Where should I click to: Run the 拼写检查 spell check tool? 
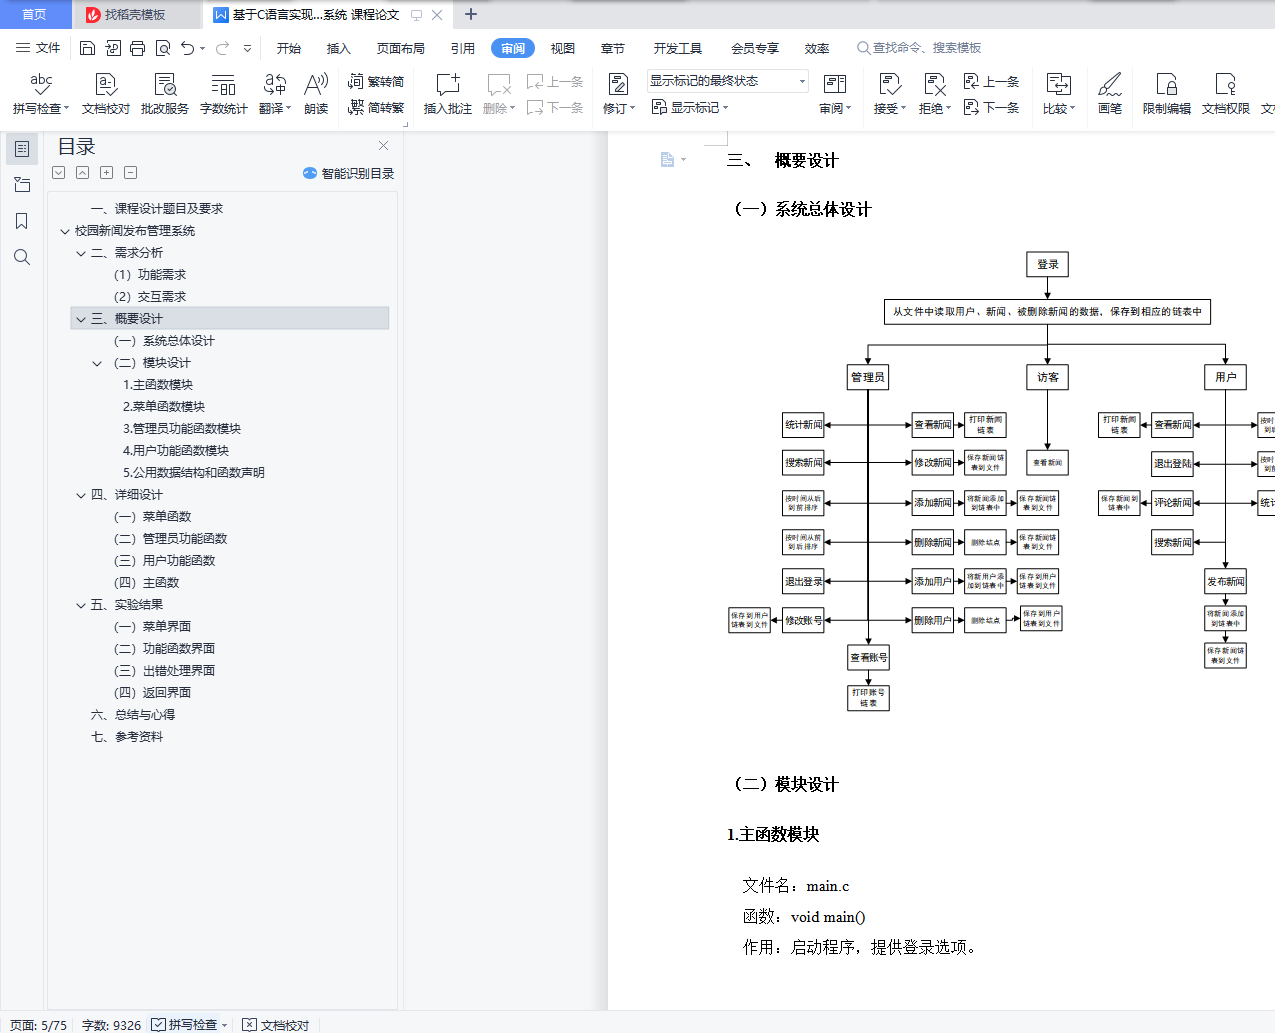pyautogui.click(x=40, y=94)
